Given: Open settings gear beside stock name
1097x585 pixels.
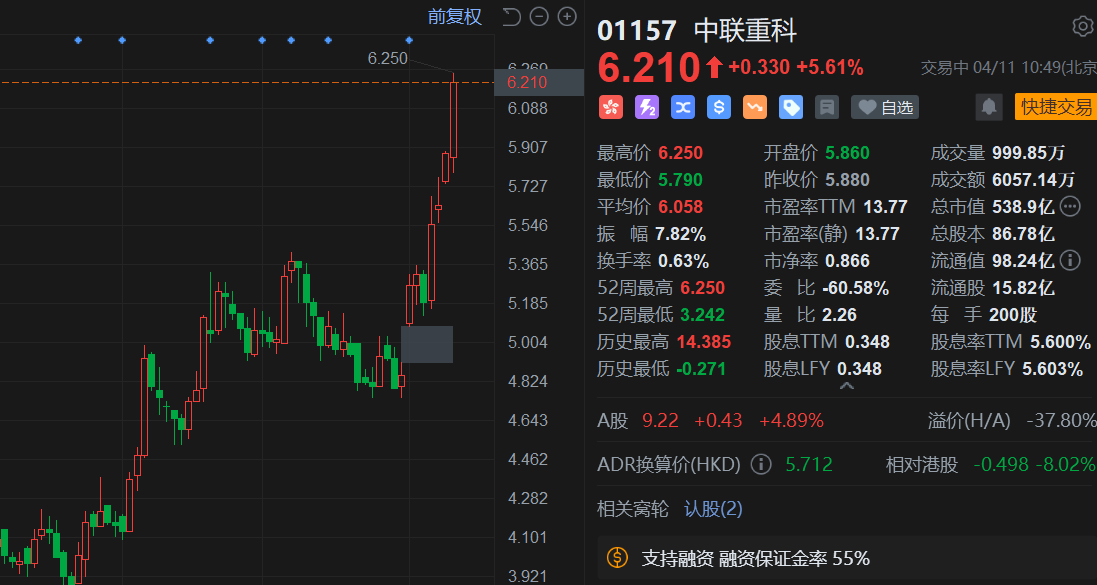Looking at the screenshot, I should 1082,26.
